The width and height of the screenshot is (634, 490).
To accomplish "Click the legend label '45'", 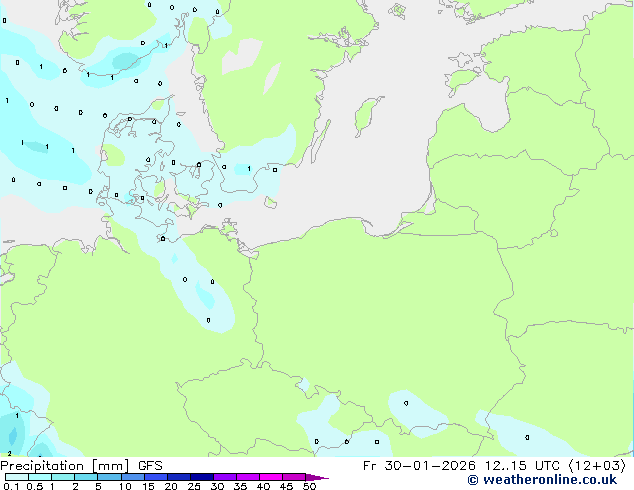I will pos(286,486).
